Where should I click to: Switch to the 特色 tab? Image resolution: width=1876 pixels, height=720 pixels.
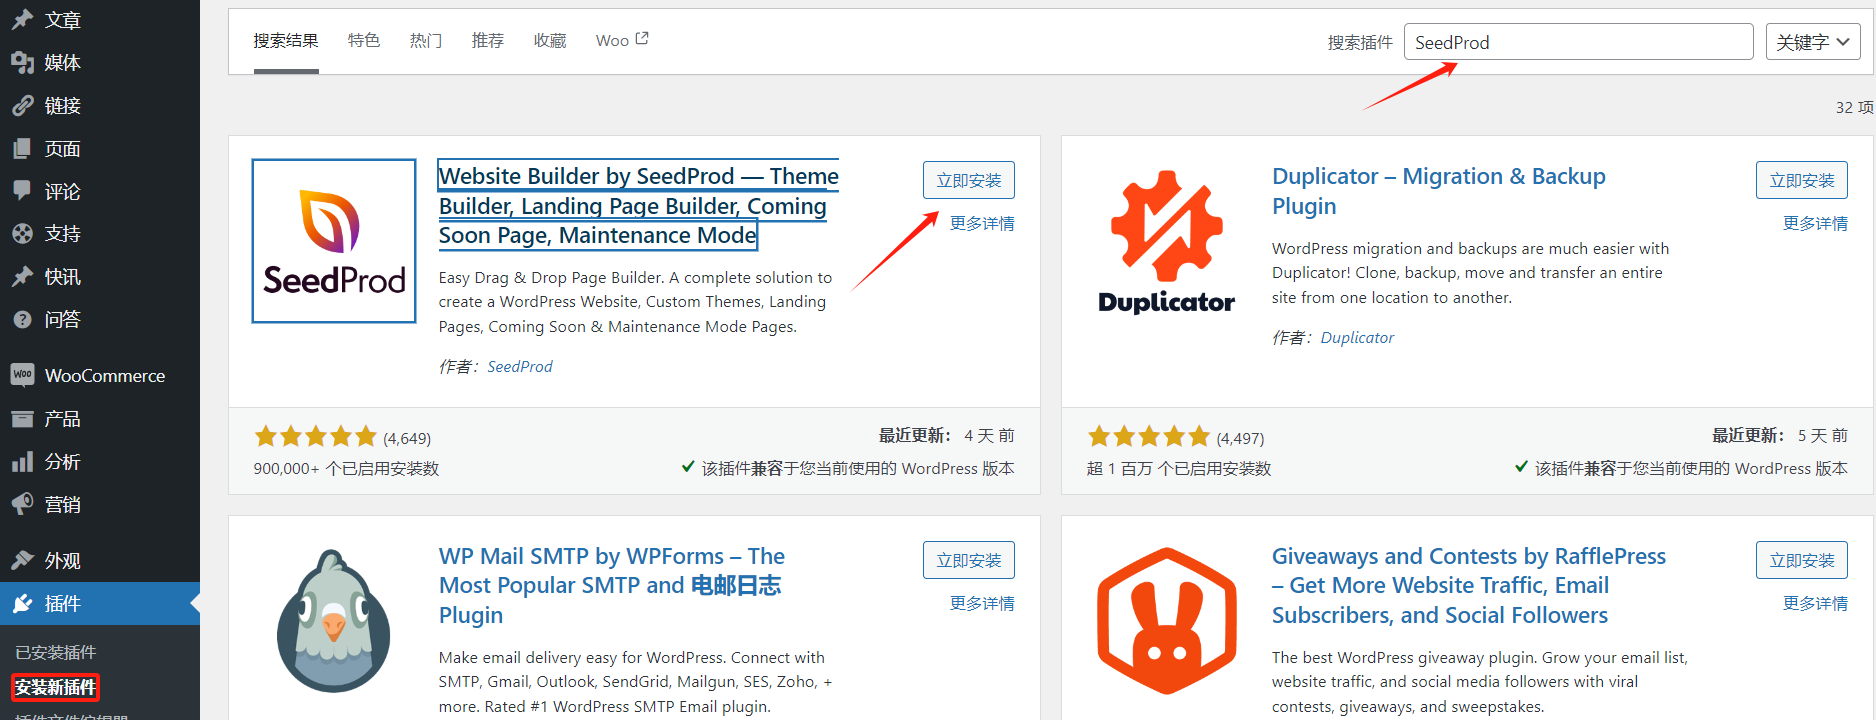(364, 41)
